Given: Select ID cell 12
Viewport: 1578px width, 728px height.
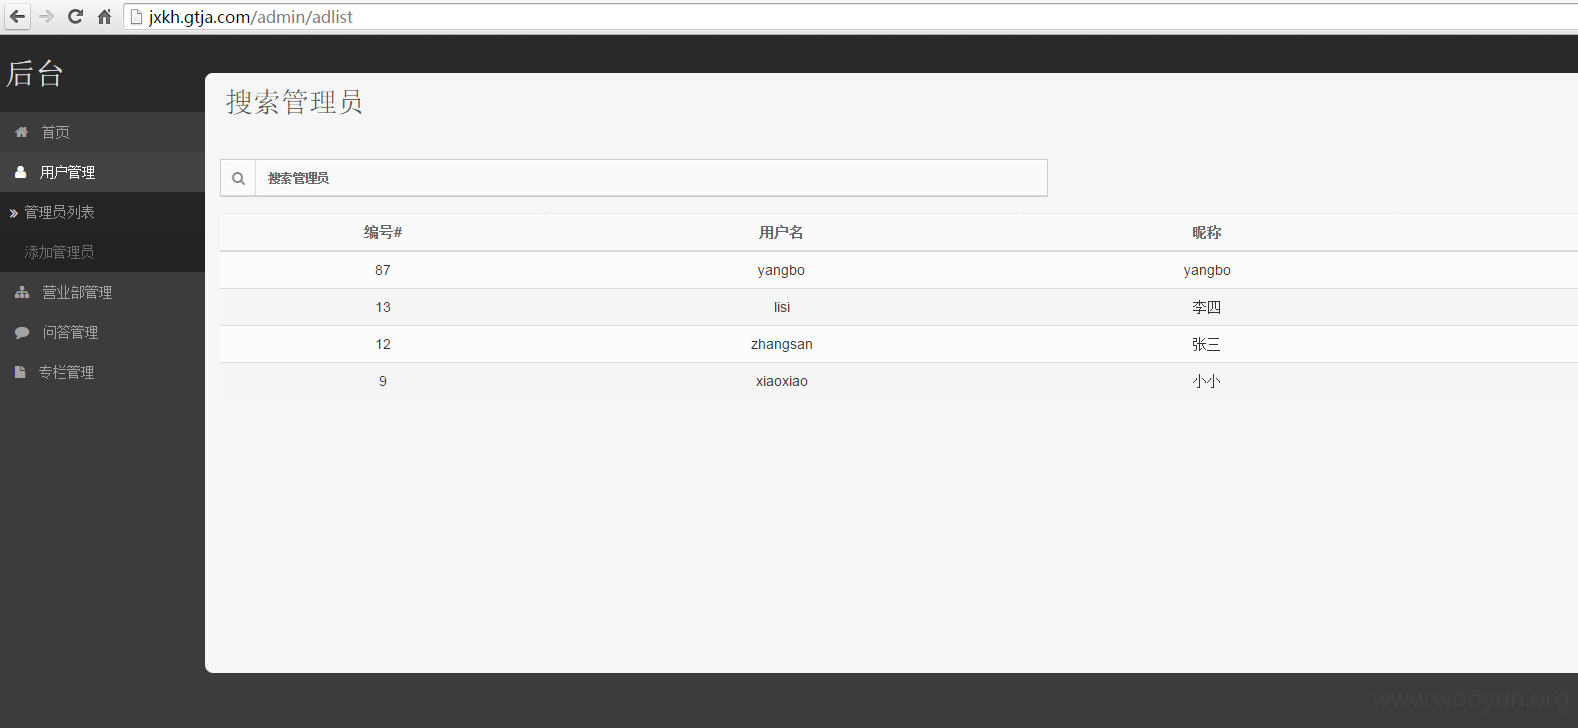Looking at the screenshot, I should click(383, 344).
